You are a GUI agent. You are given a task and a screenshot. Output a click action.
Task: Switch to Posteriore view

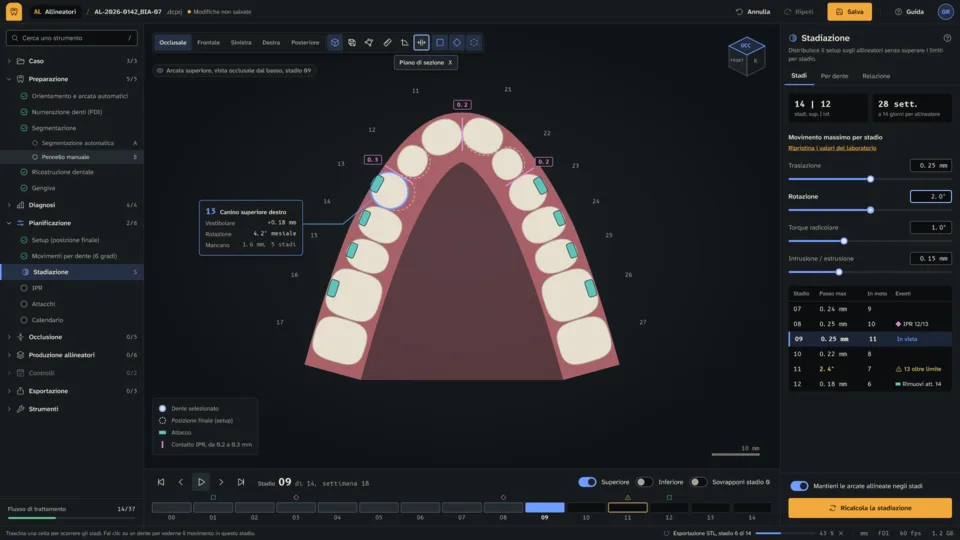click(x=305, y=43)
